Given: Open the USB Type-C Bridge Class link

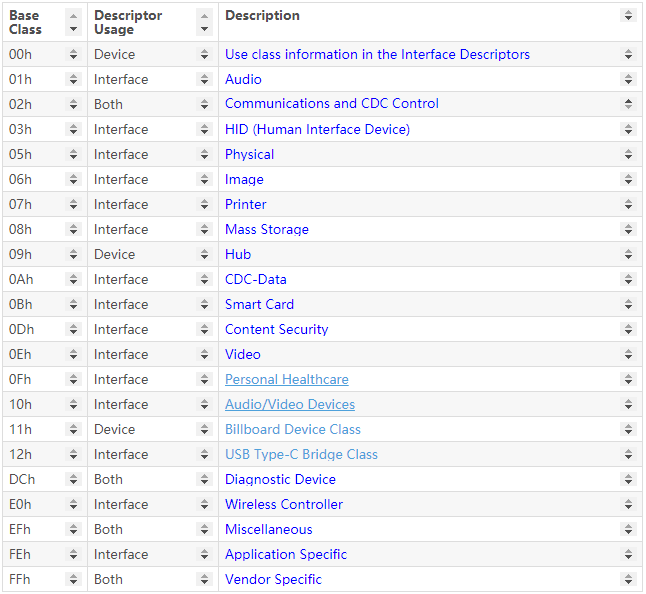Looking at the screenshot, I should click(301, 454).
